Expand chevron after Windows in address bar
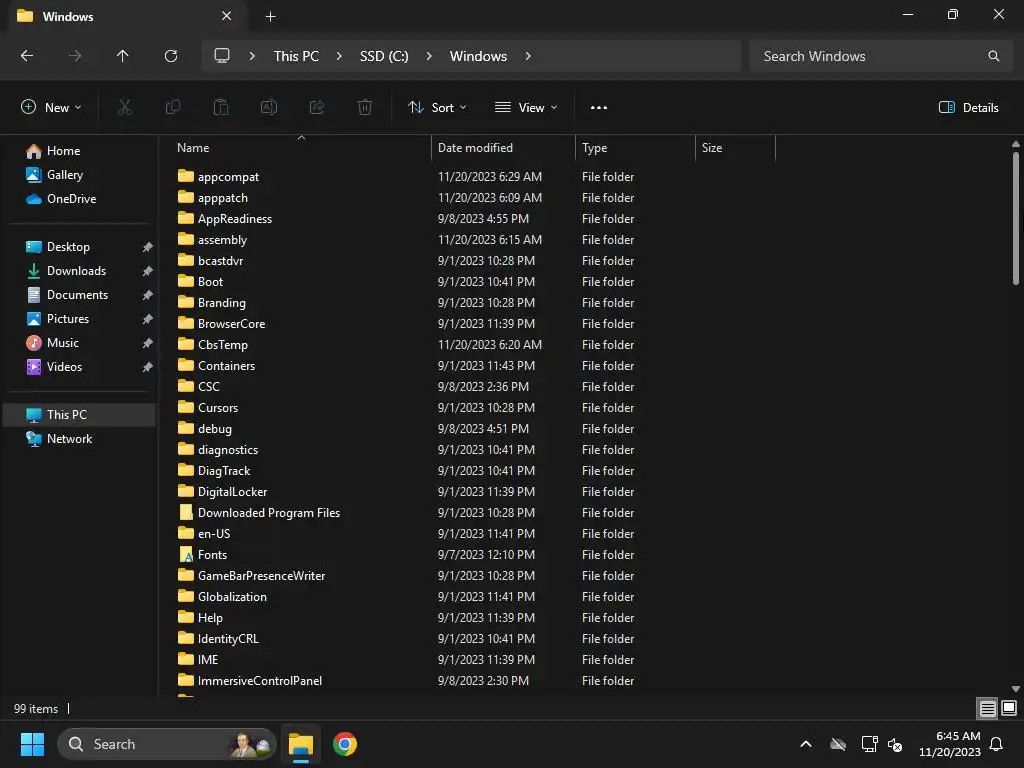 click(x=528, y=56)
